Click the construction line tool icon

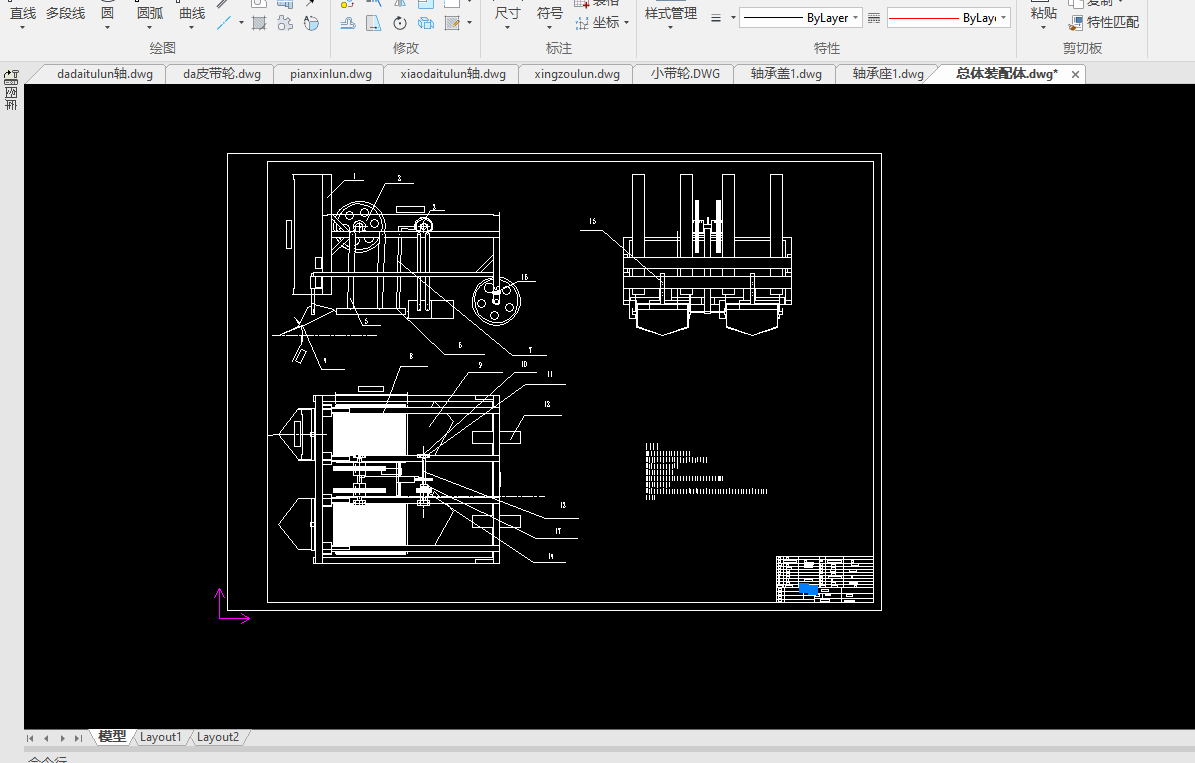click(225, 22)
